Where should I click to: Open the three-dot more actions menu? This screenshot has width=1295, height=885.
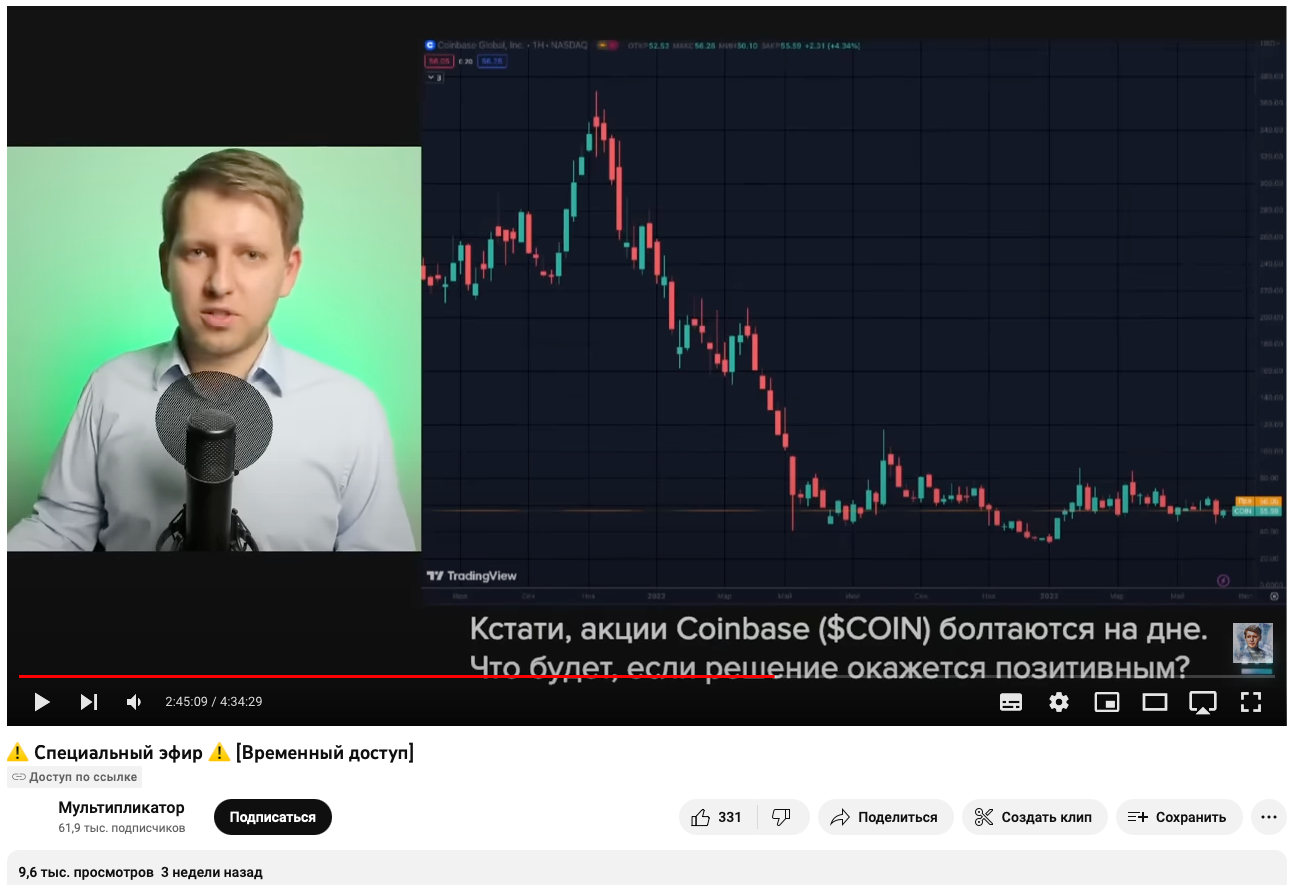click(1268, 817)
